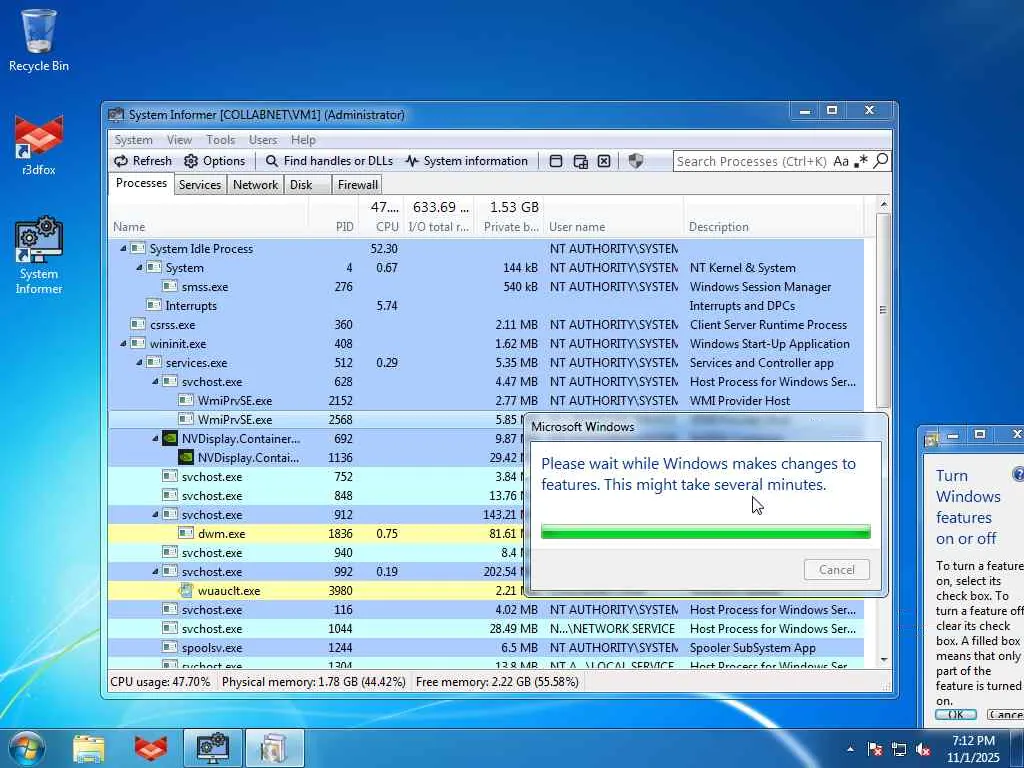Click process list vertical scrollbar thumb

click(x=883, y=310)
